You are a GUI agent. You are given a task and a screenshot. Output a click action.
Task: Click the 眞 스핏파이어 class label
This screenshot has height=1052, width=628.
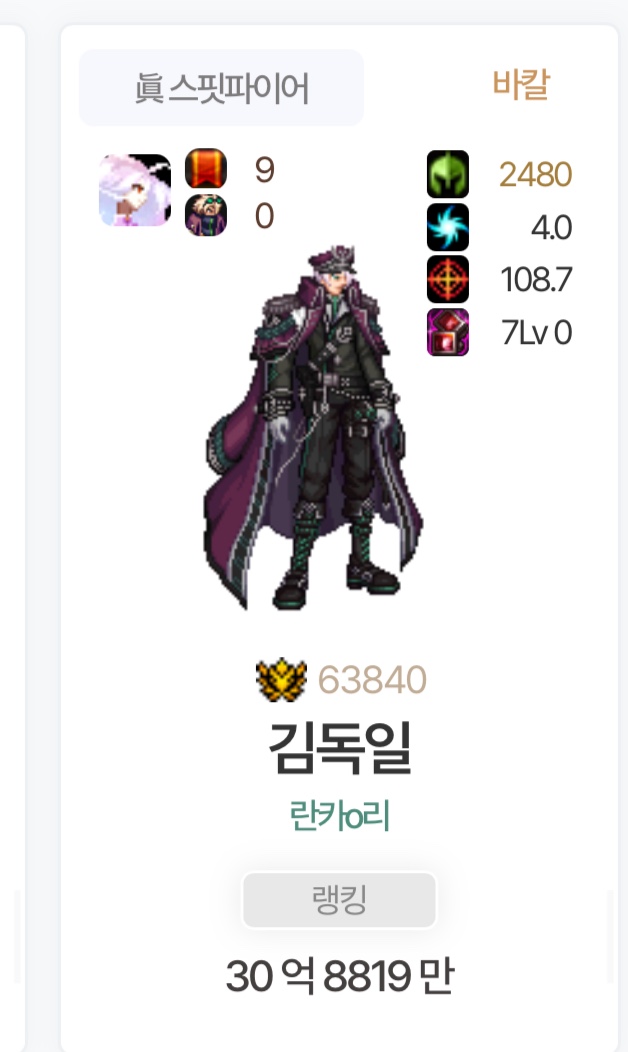click(x=221, y=88)
